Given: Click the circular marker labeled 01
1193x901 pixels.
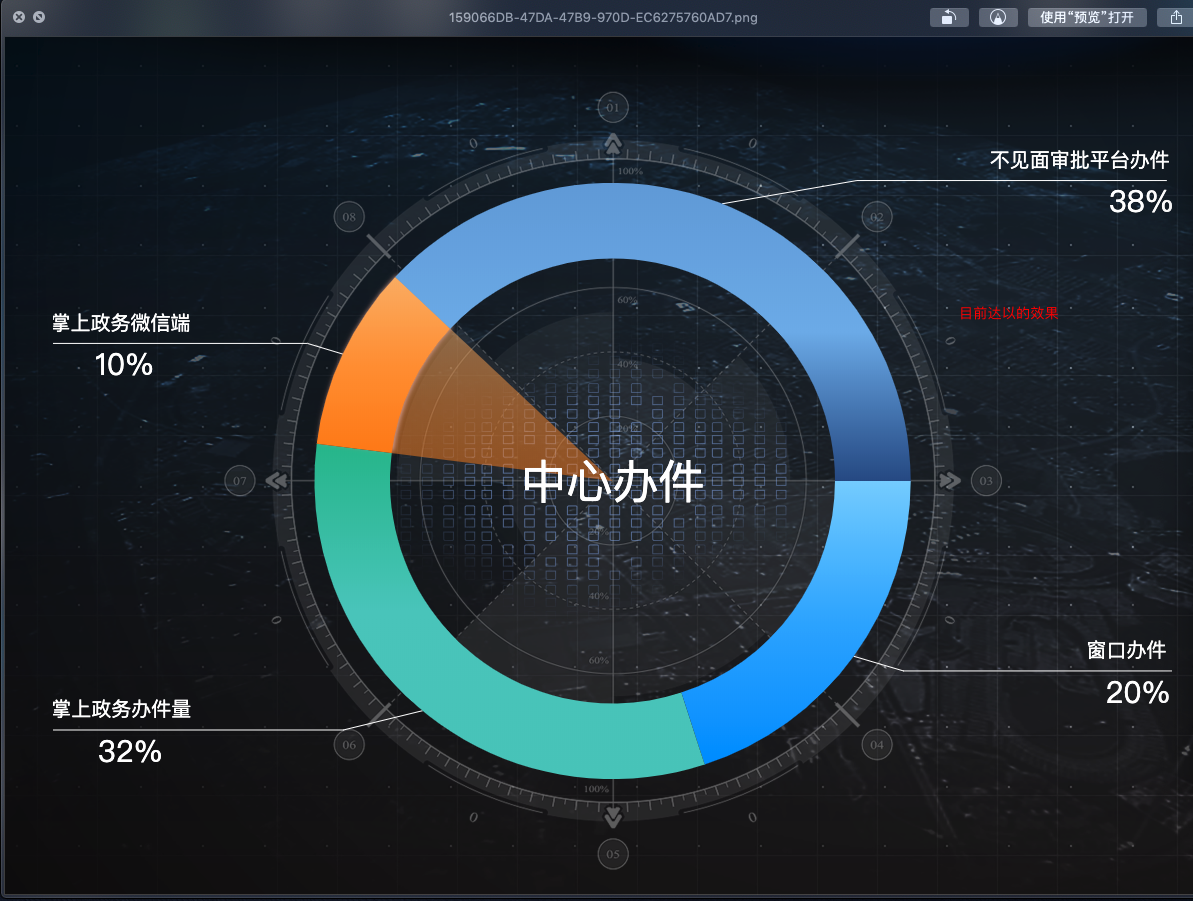Looking at the screenshot, I should point(613,107).
